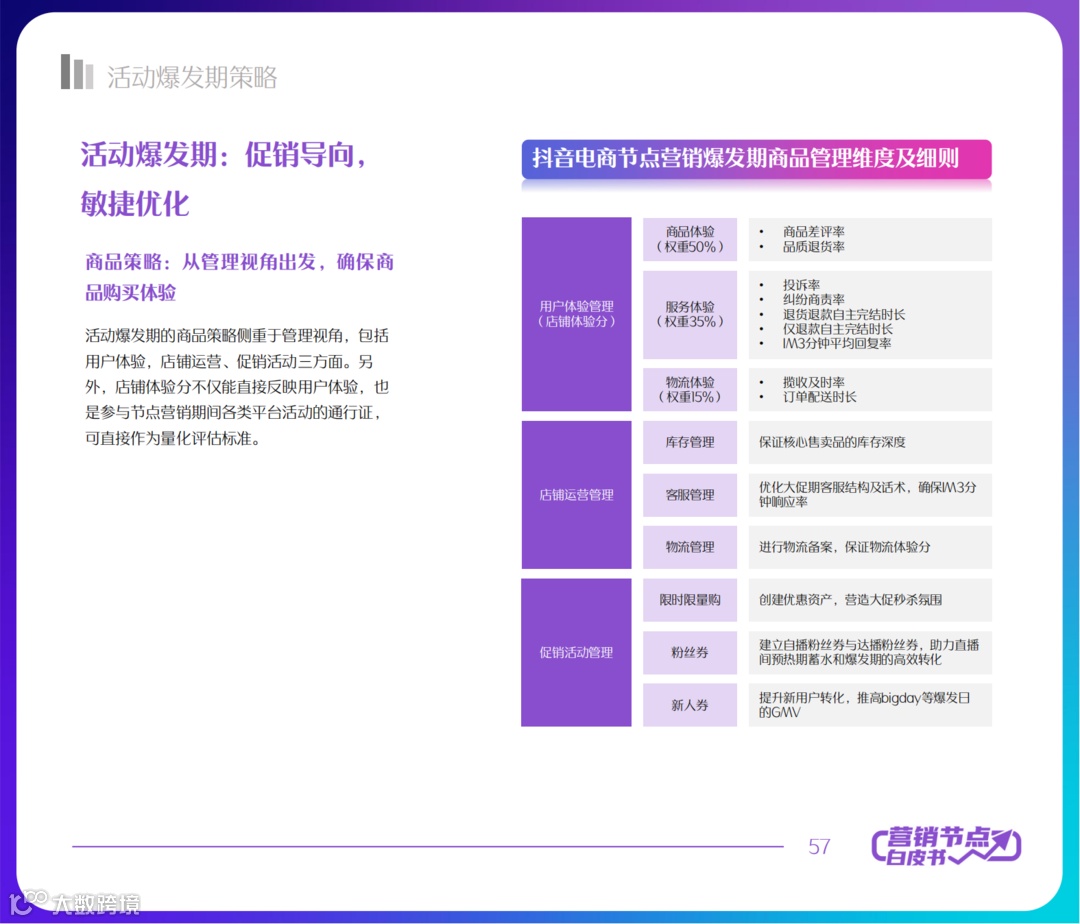Select the 用户体验管理（店铺体验分）block
1080x924 pixels.
577,314
